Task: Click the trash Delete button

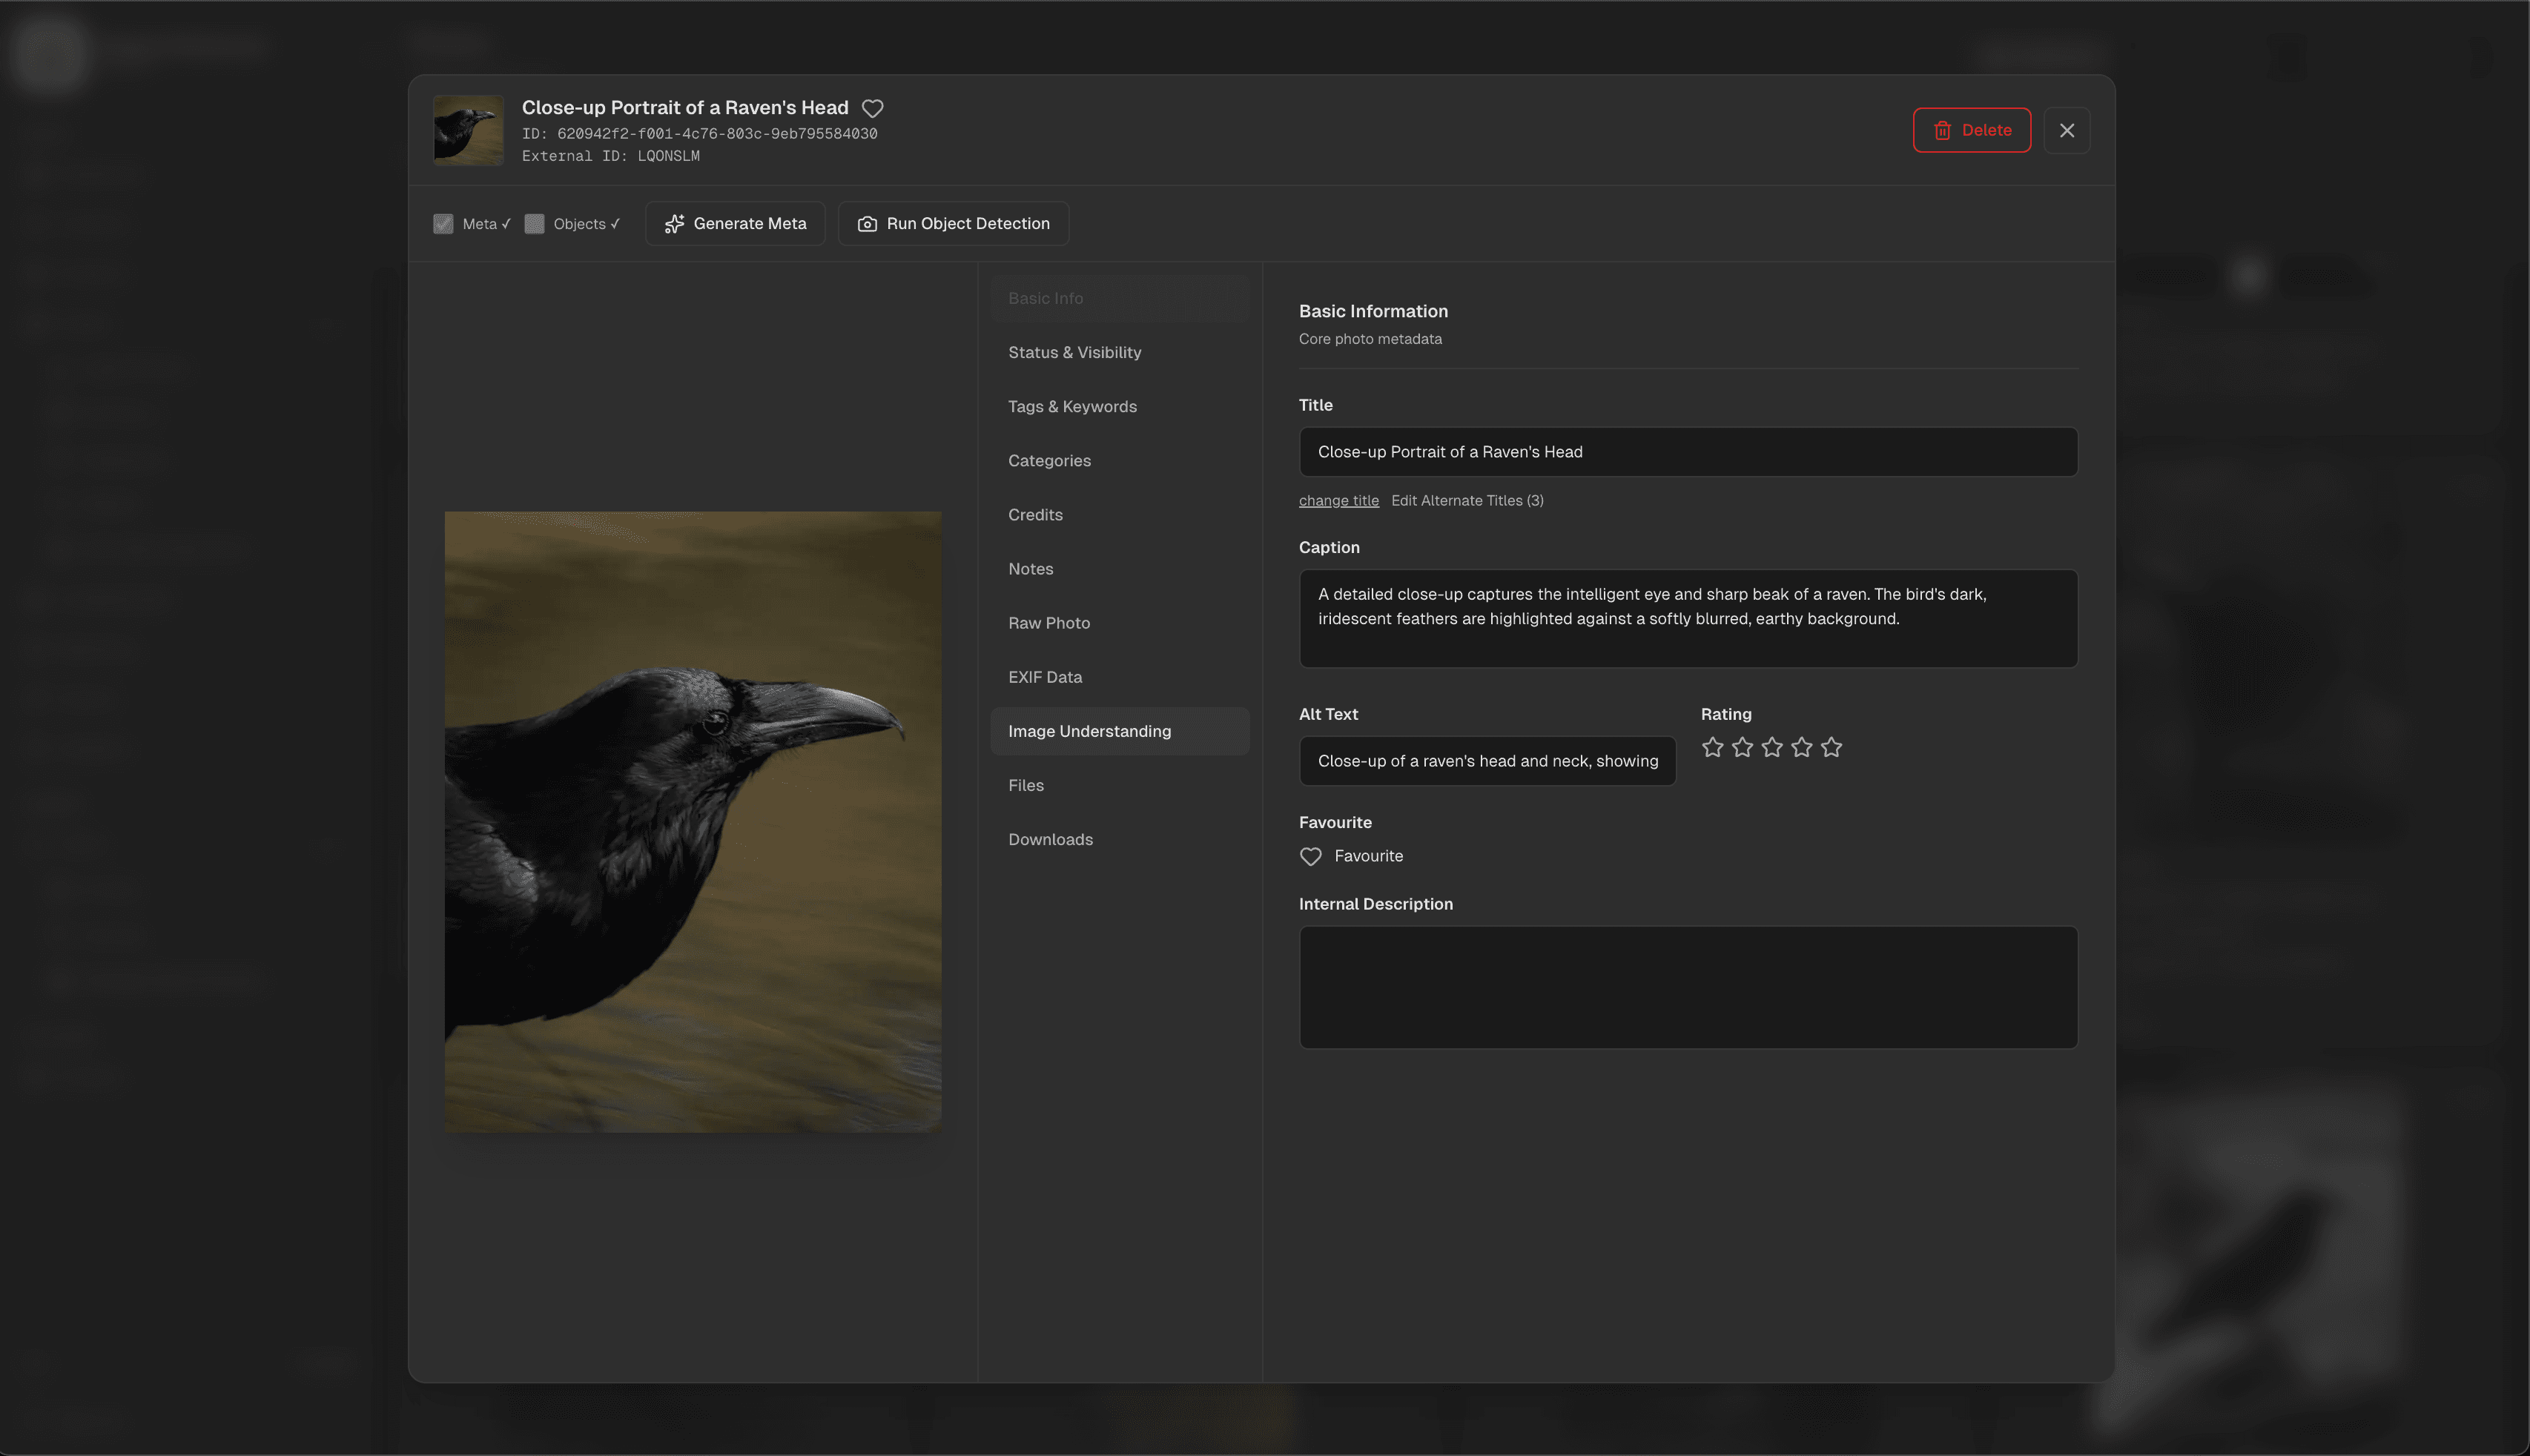Action: click(1971, 130)
